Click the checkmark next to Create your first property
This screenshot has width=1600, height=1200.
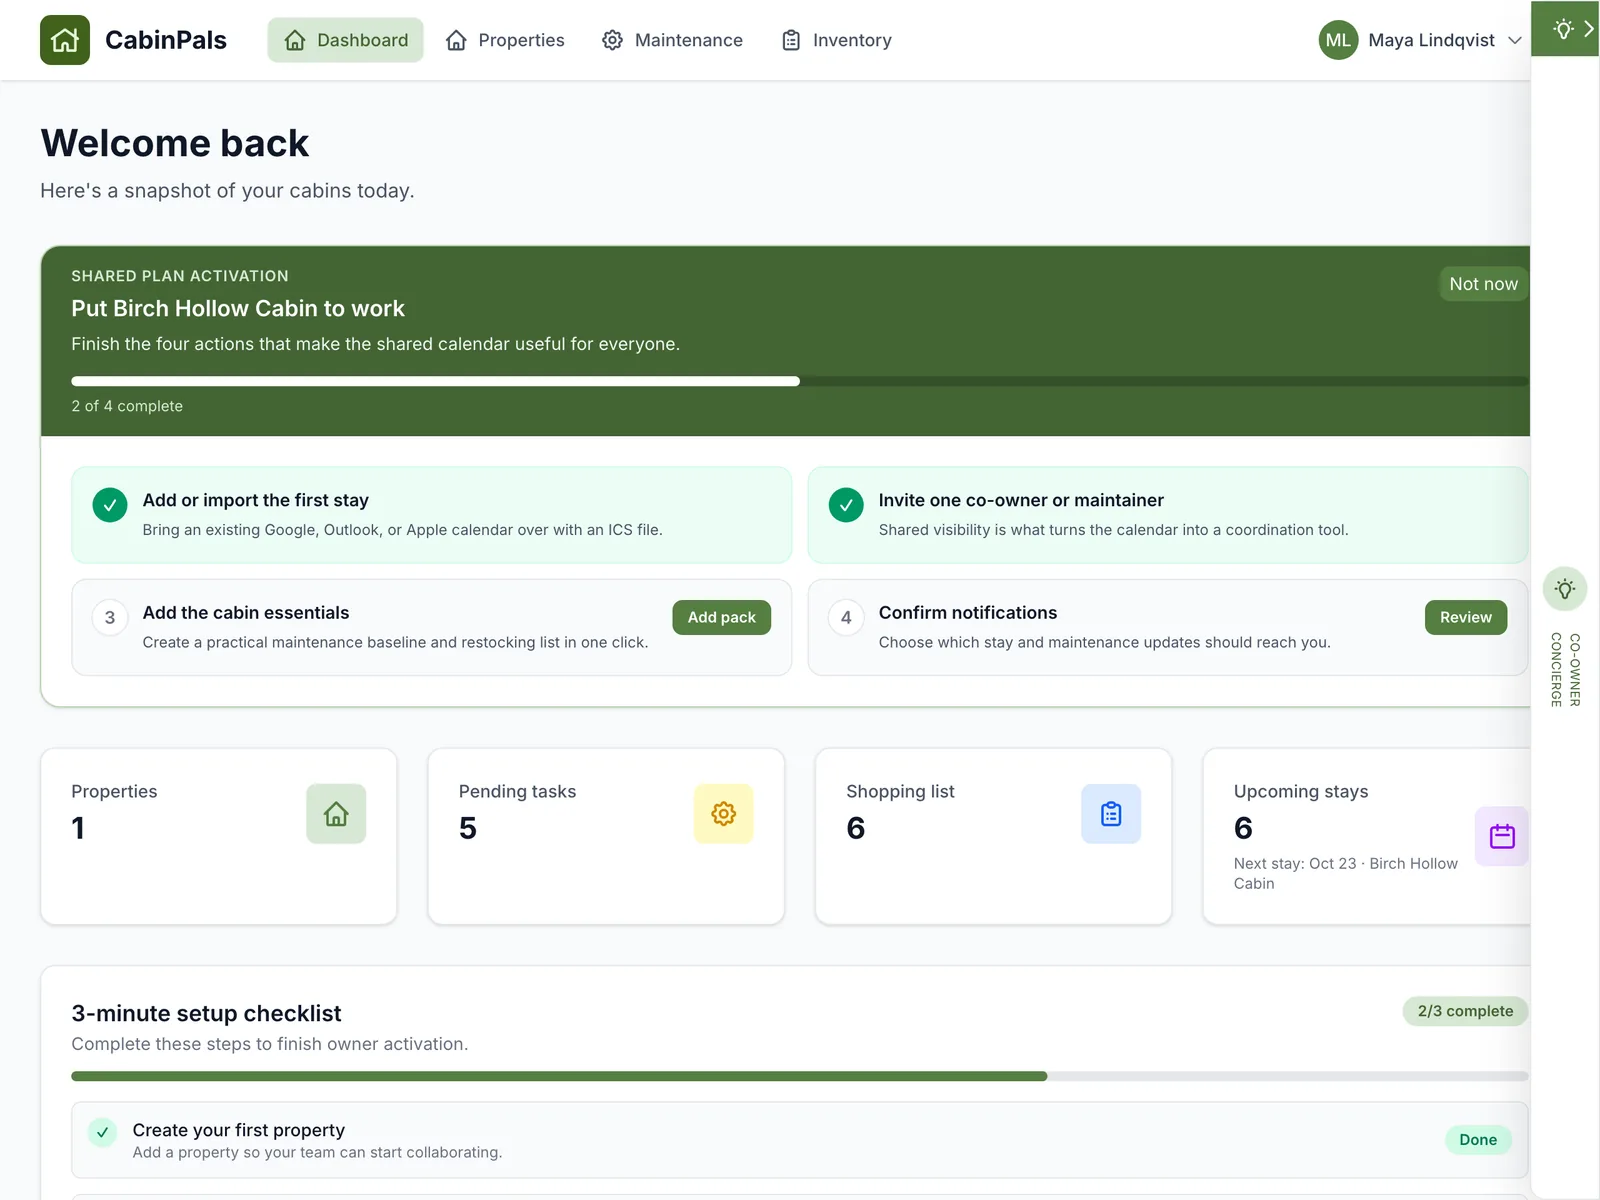(x=102, y=1132)
